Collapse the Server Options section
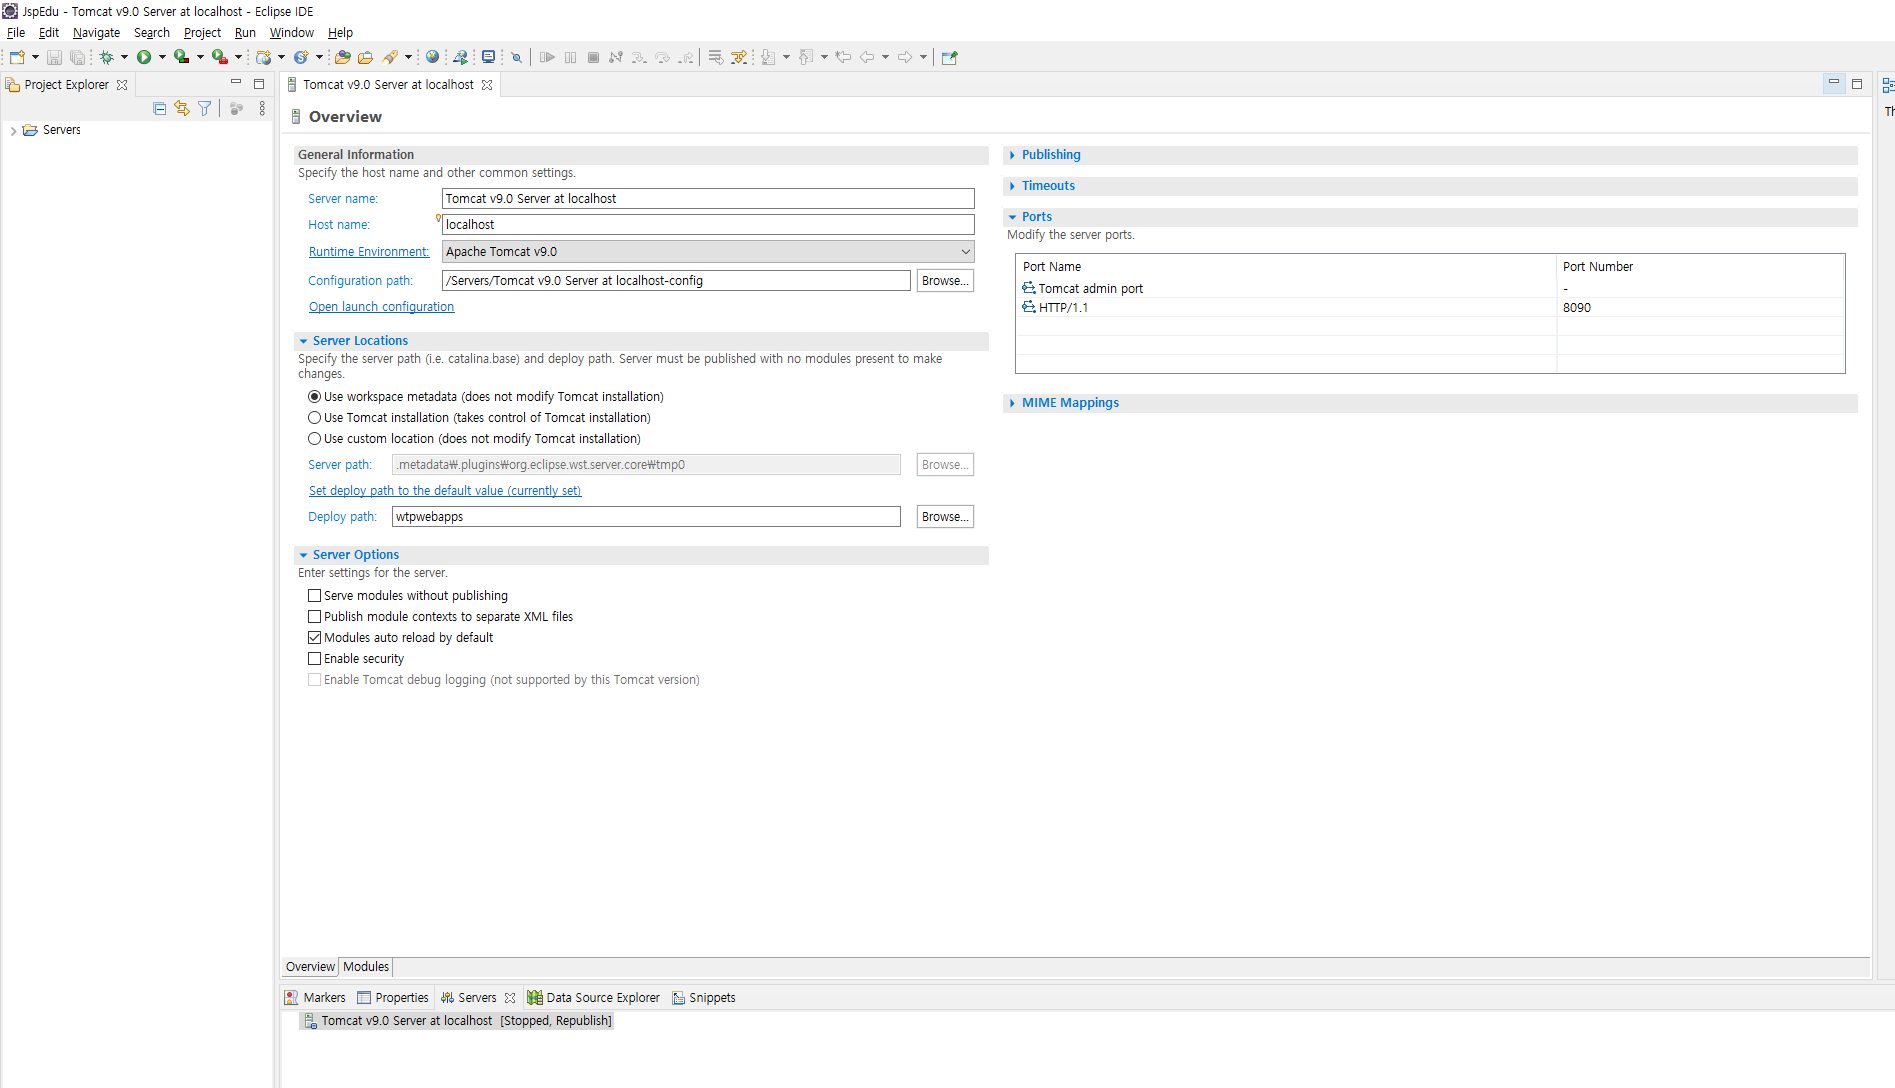 304,555
